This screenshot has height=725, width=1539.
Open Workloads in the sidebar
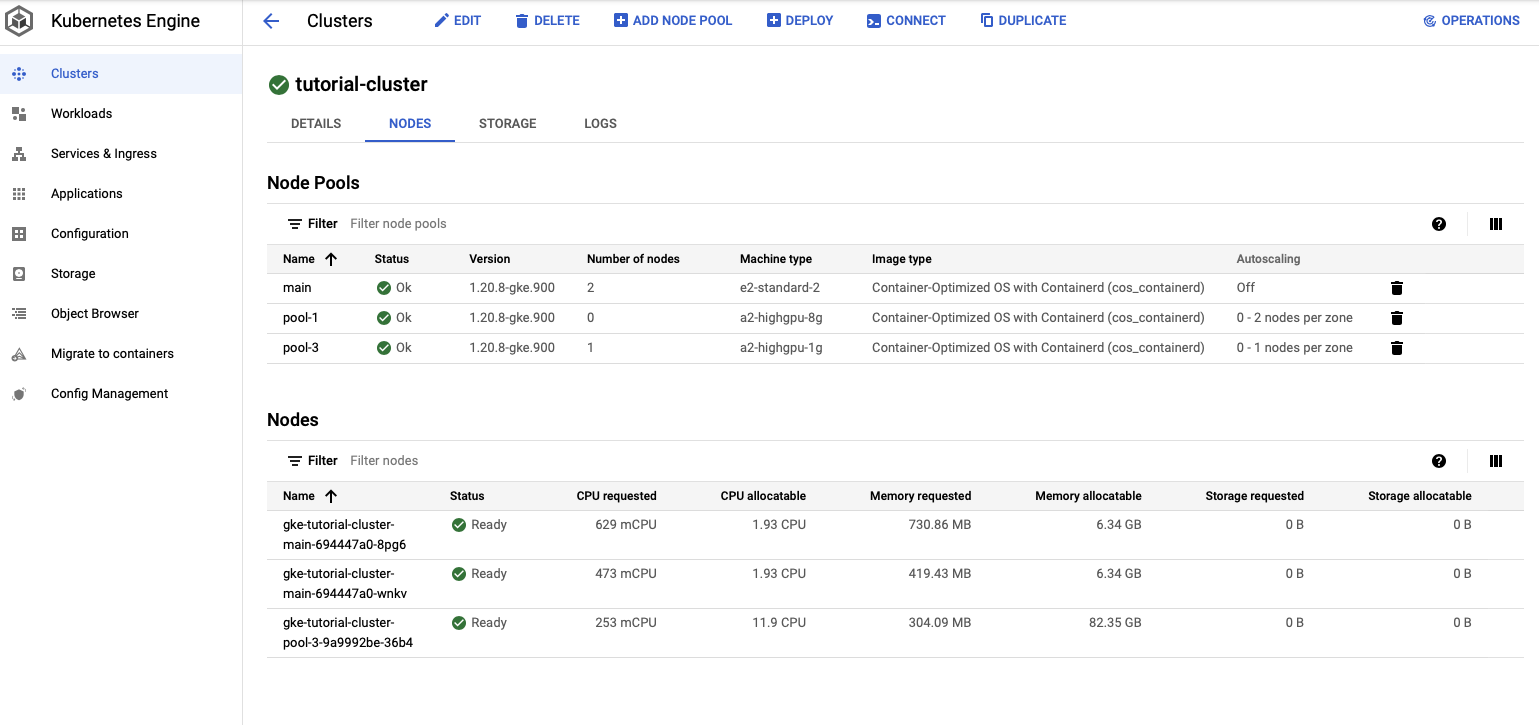(x=82, y=114)
